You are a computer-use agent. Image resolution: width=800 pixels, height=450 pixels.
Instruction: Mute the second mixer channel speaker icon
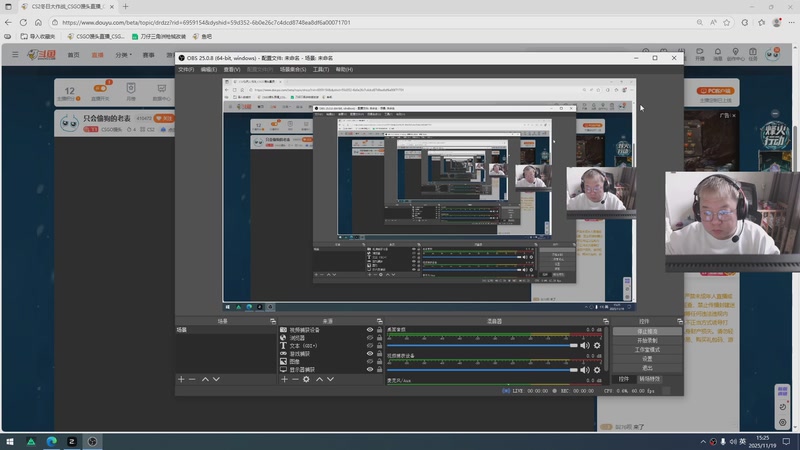[x=585, y=370]
